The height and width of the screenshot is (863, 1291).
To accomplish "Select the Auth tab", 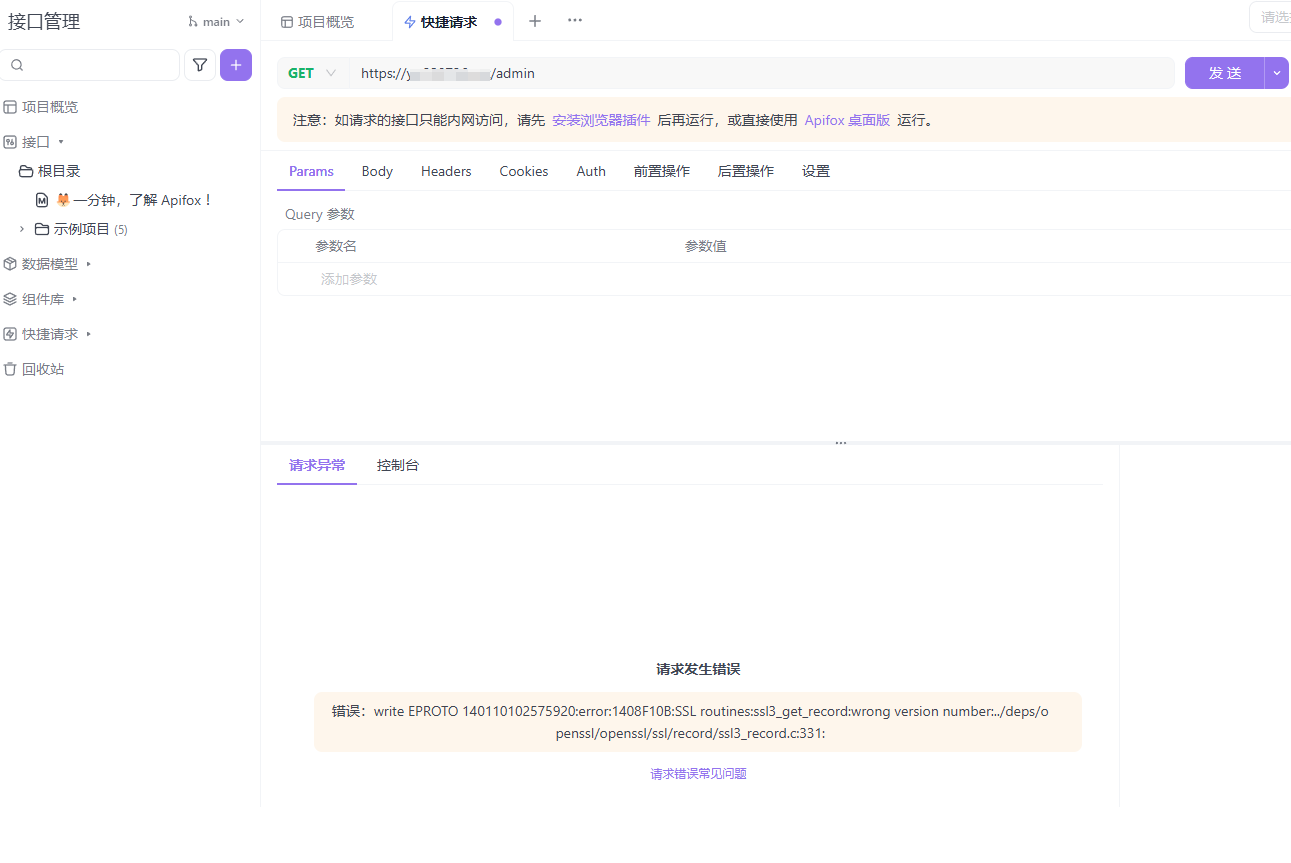I will (591, 171).
